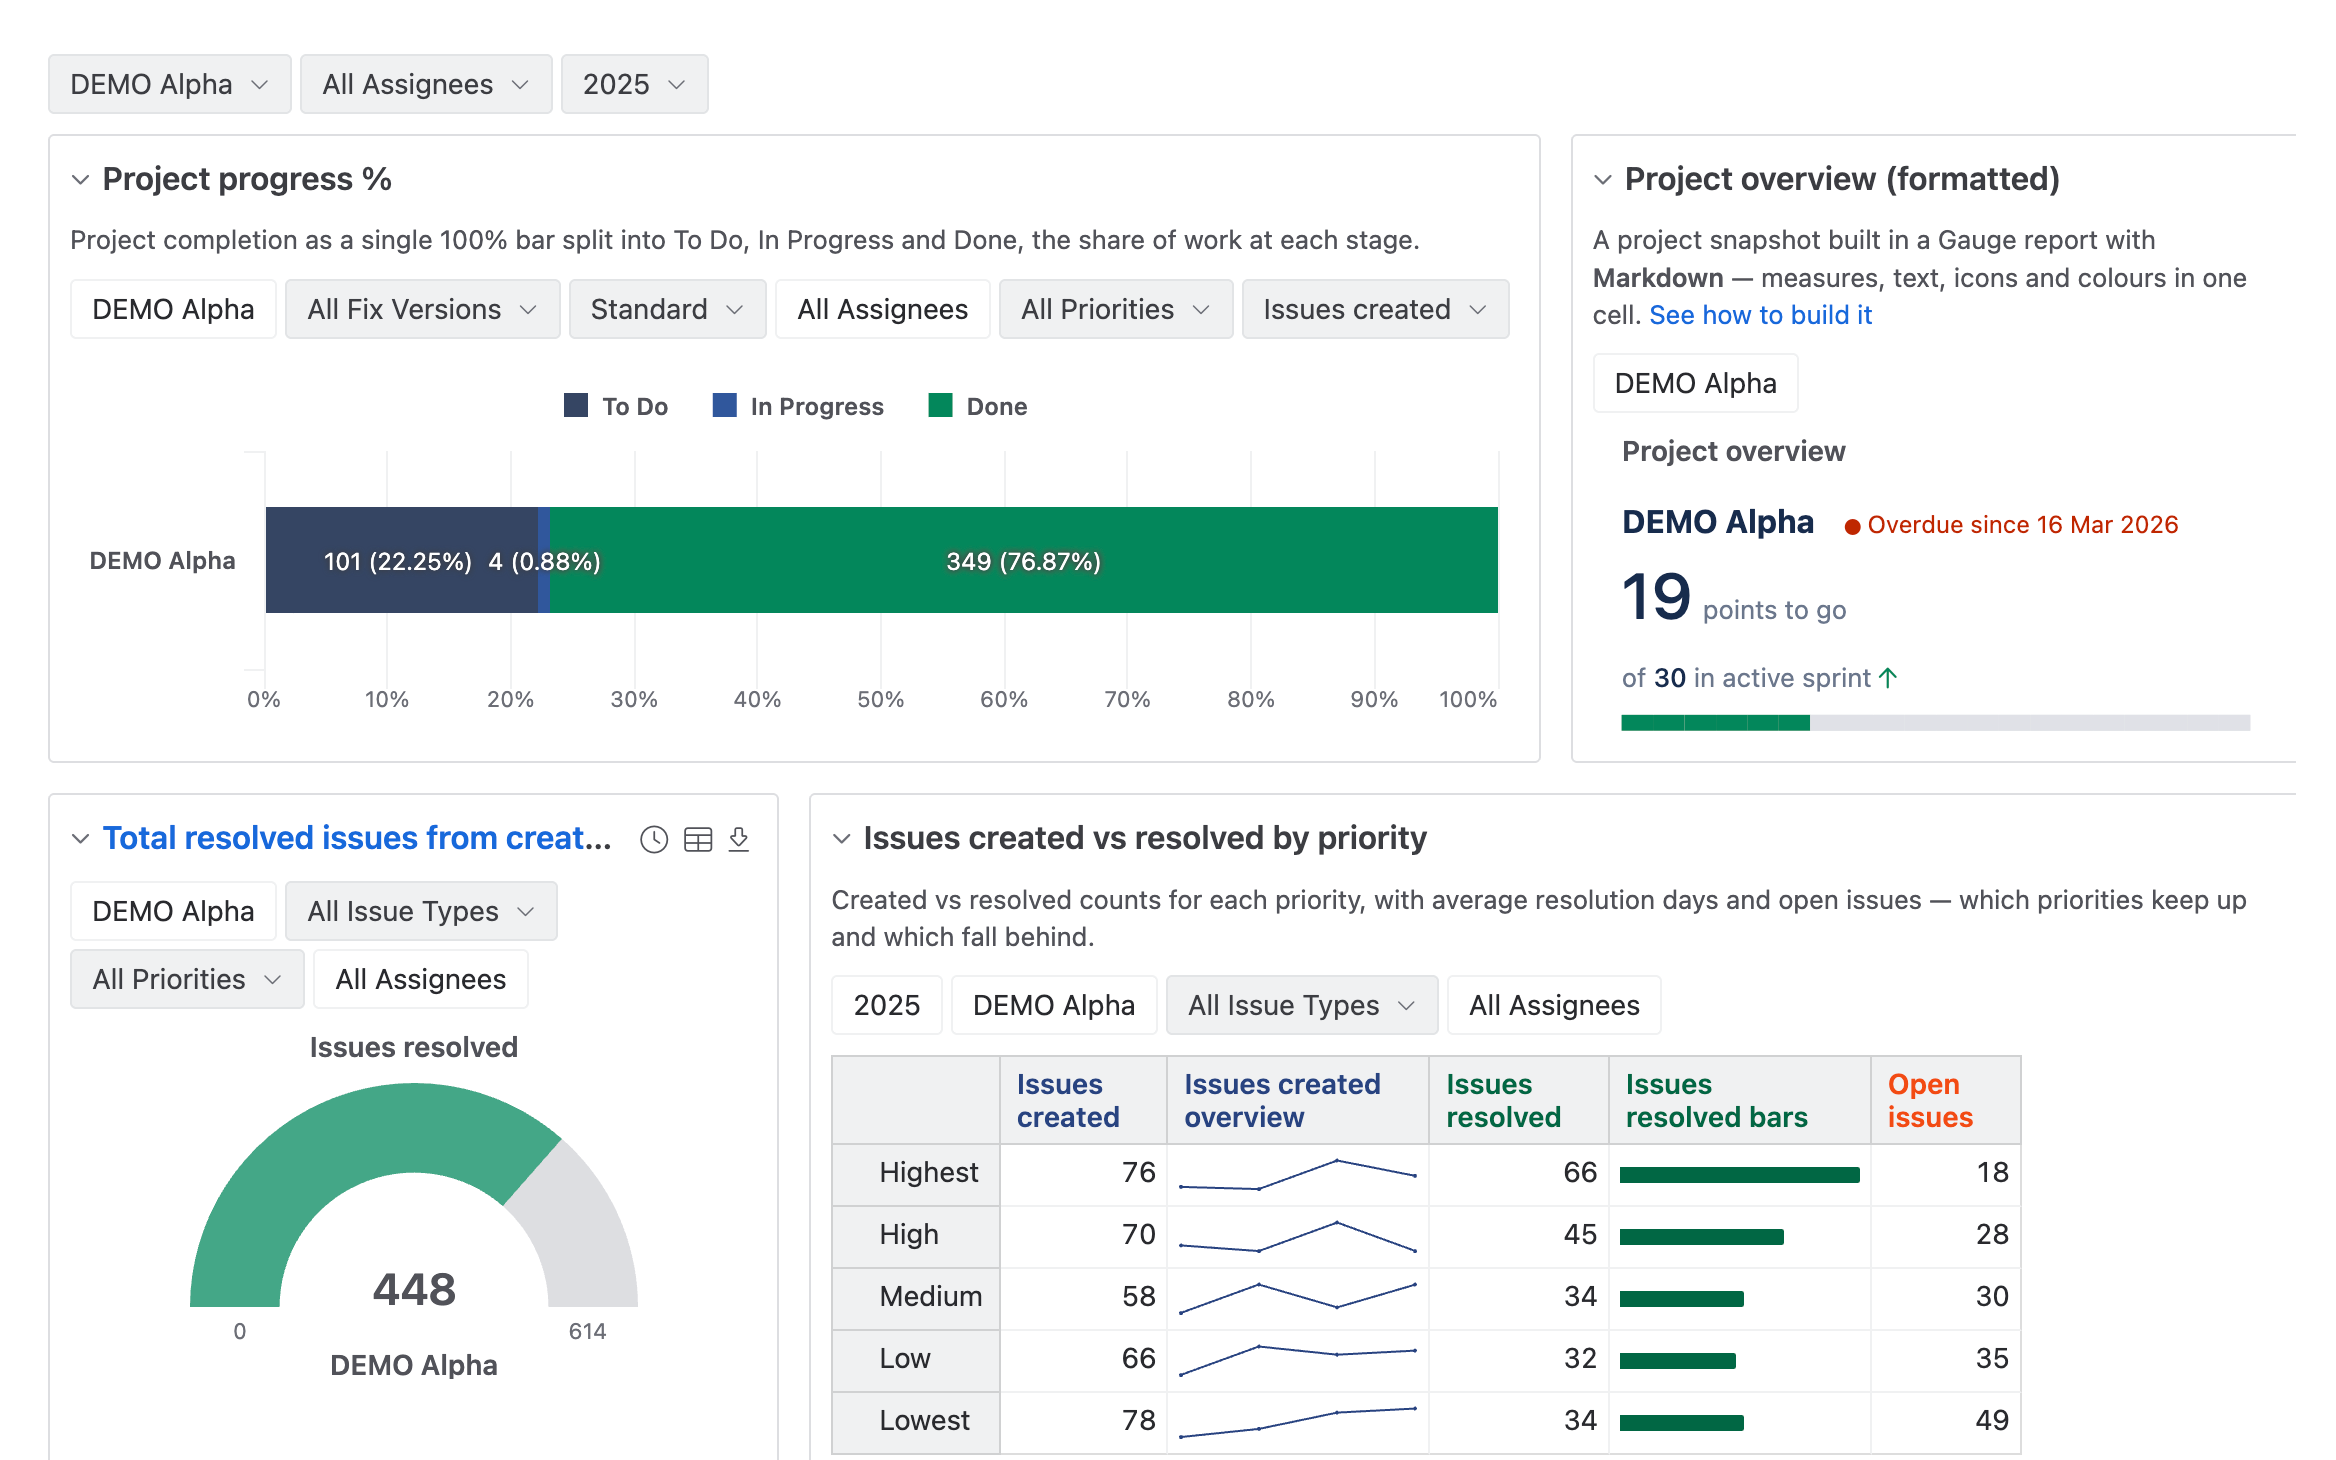
Task: Toggle the In Progress legend swatch
Action: click(x=724, y=405)
